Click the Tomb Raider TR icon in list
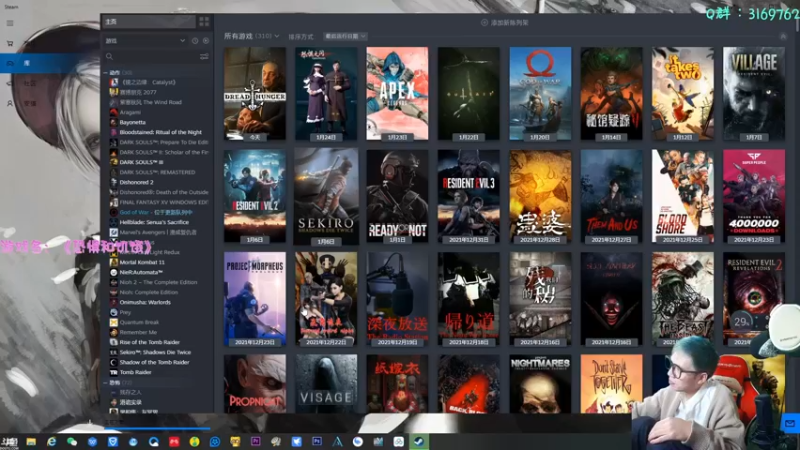This screenshot has height=450, width=800. [x=114, y=372]
